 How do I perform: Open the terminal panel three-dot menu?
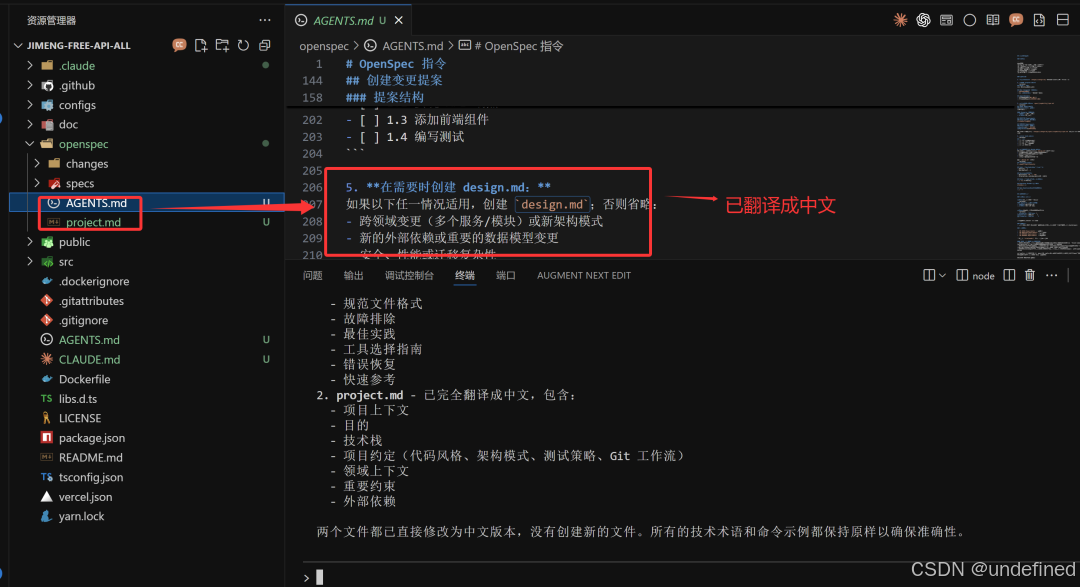pyautogui.click(x=1052, y=276)
